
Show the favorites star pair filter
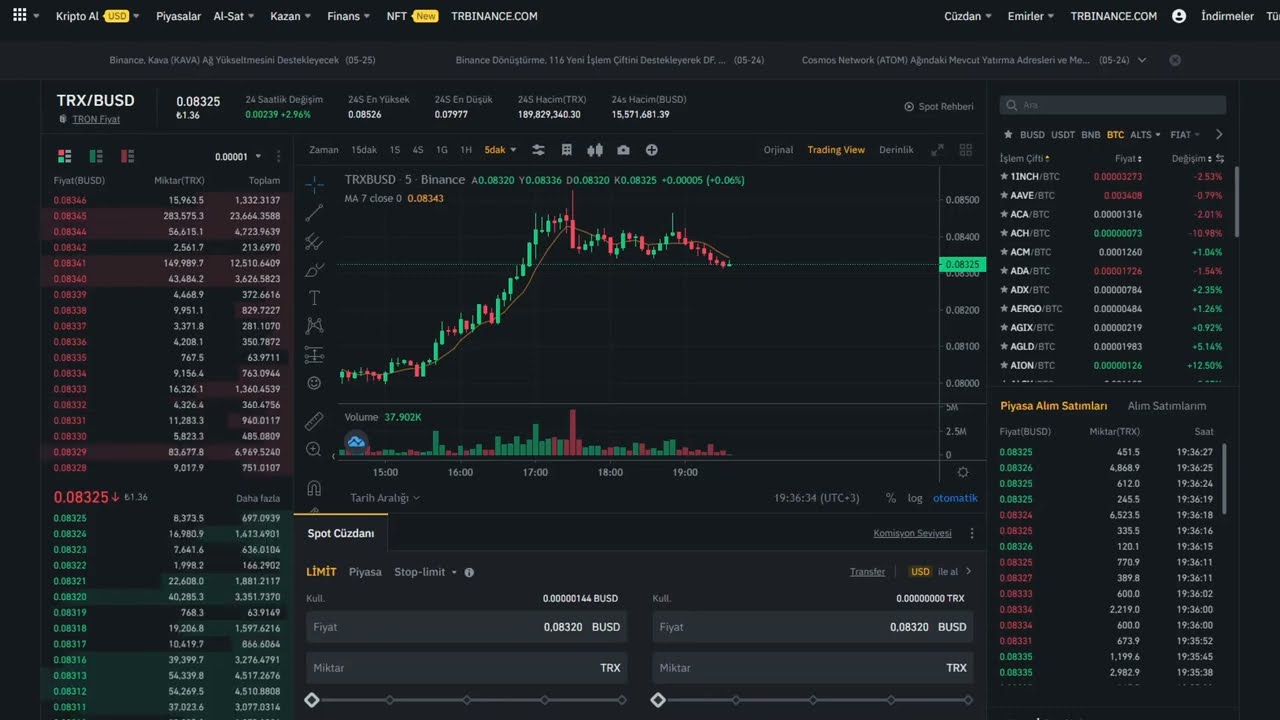tap(1009, 134)
